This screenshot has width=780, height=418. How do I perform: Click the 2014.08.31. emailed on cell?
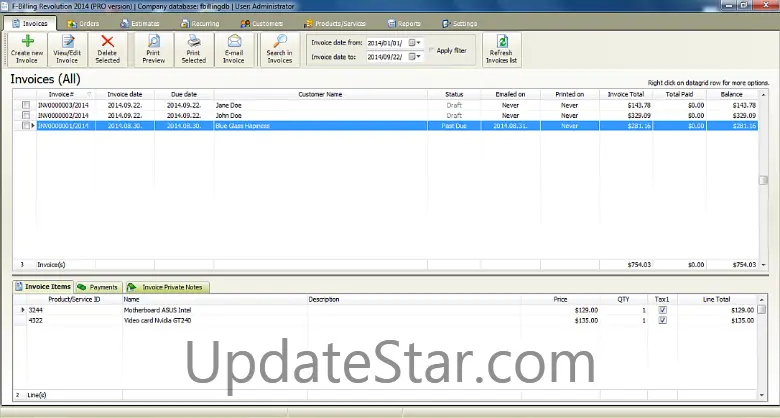pos(510,126)
